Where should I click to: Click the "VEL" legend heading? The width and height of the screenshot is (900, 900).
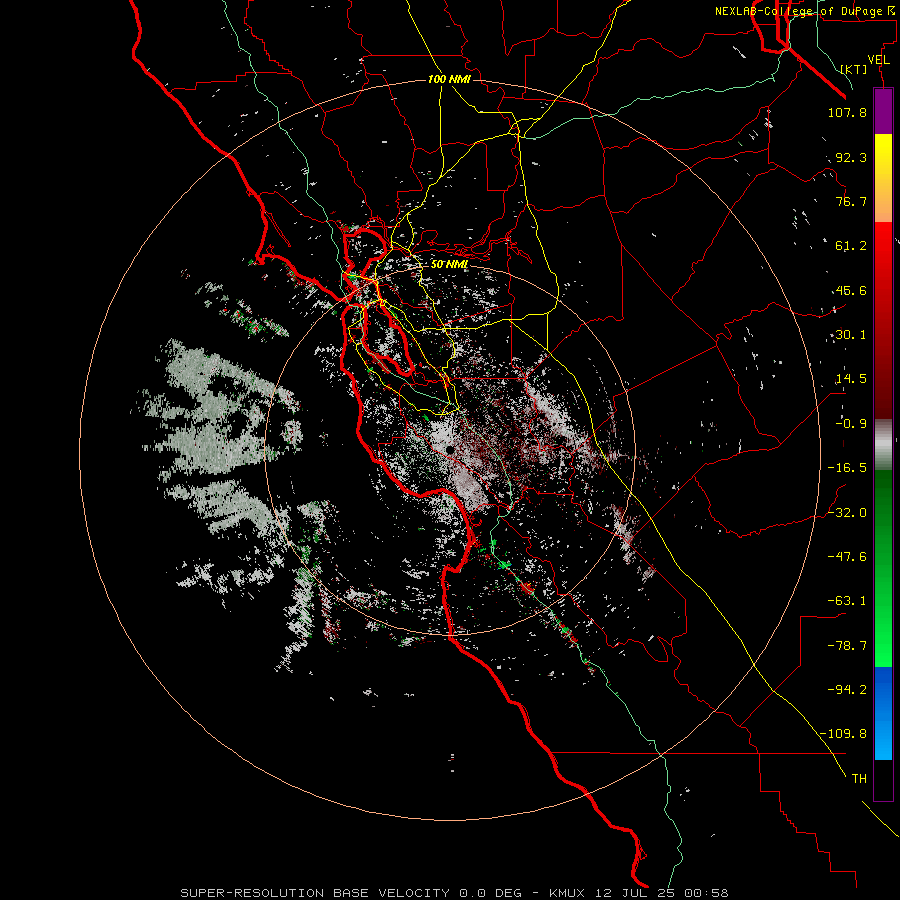click(878, 60)
